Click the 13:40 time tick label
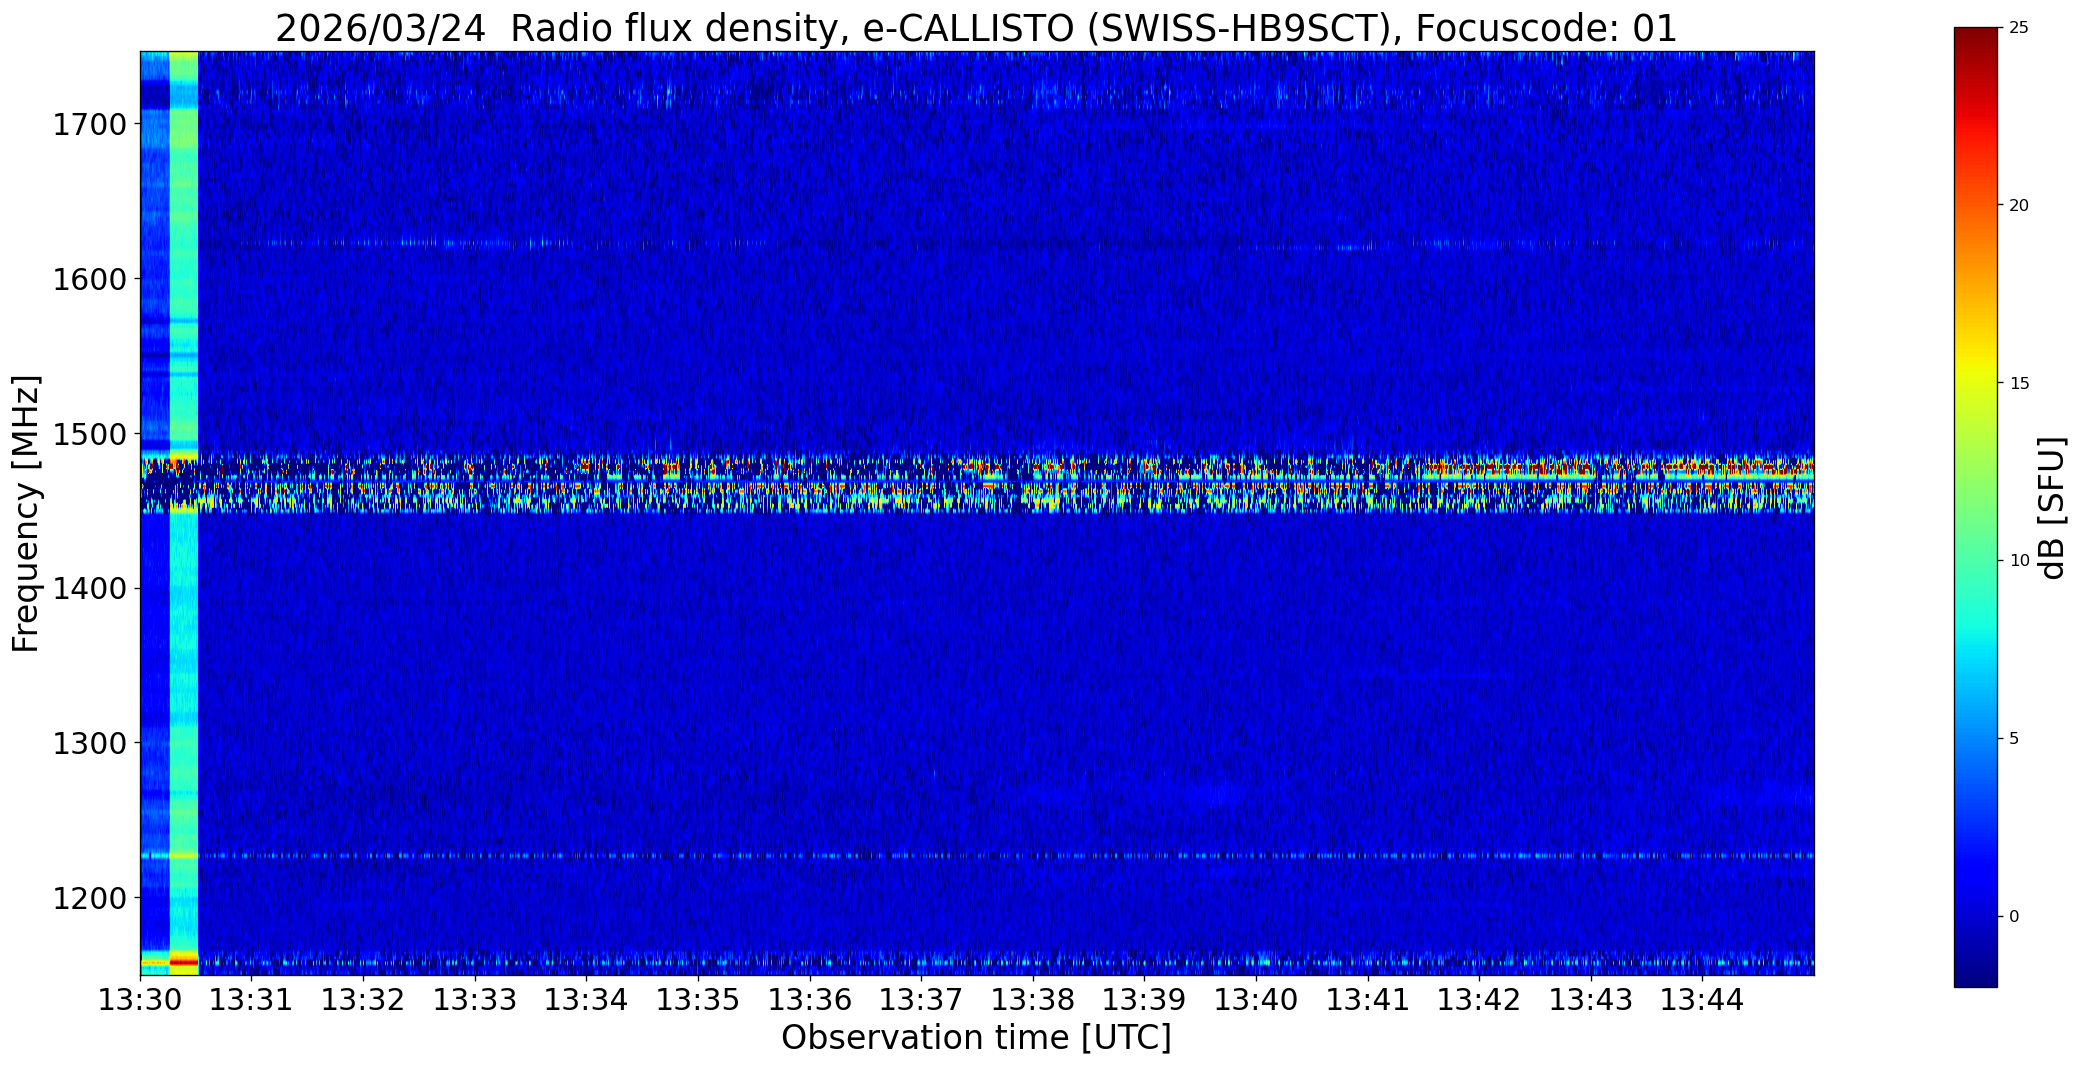2082x1067 pixels. (1256, 999)
